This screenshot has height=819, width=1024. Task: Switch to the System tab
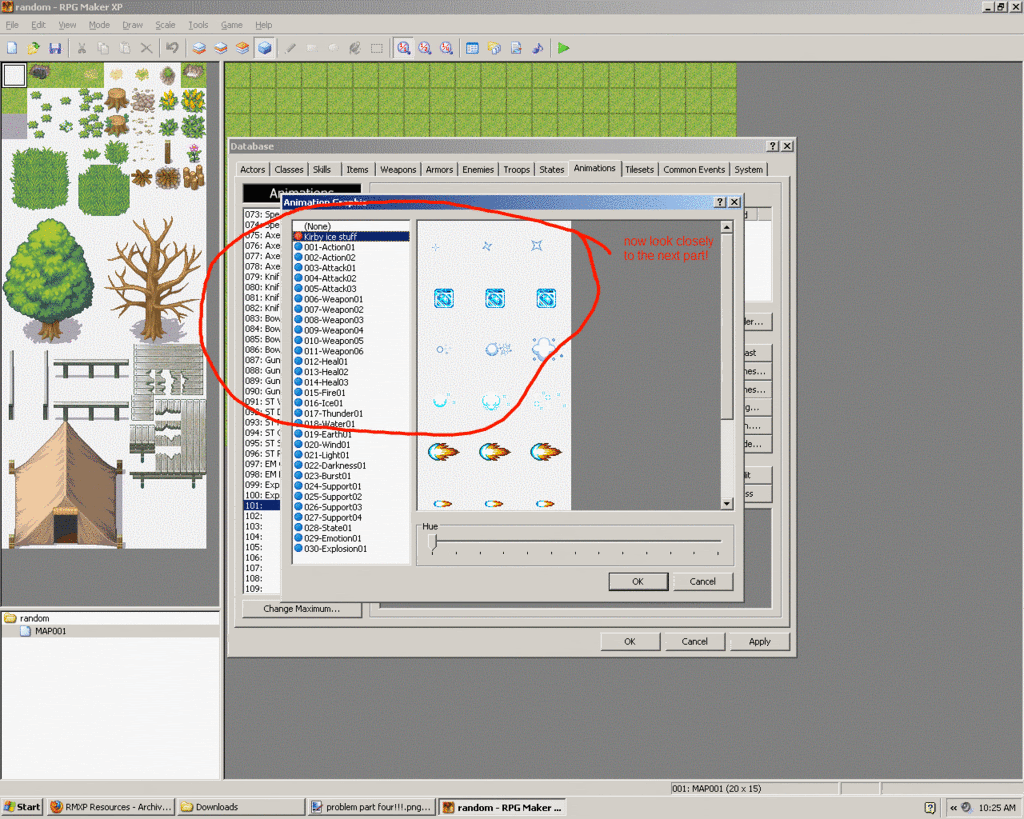coord(748,170)
